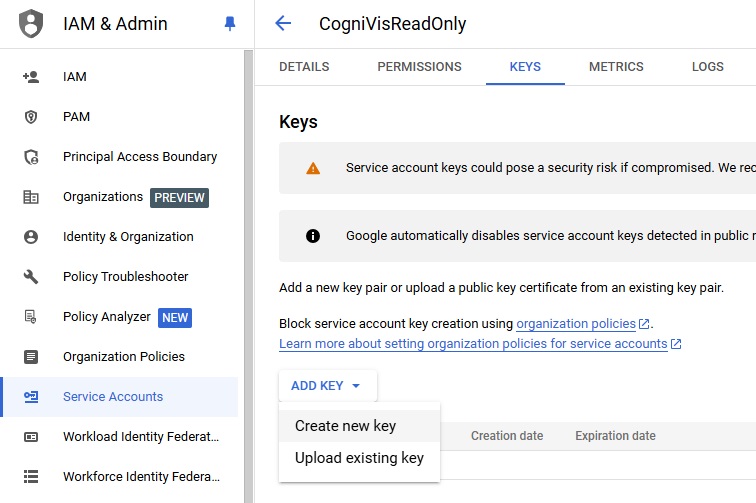Click the Policy Troubleshooter wrench icon
This screenshot has width=756, height=503.
(x=31, y=277)
